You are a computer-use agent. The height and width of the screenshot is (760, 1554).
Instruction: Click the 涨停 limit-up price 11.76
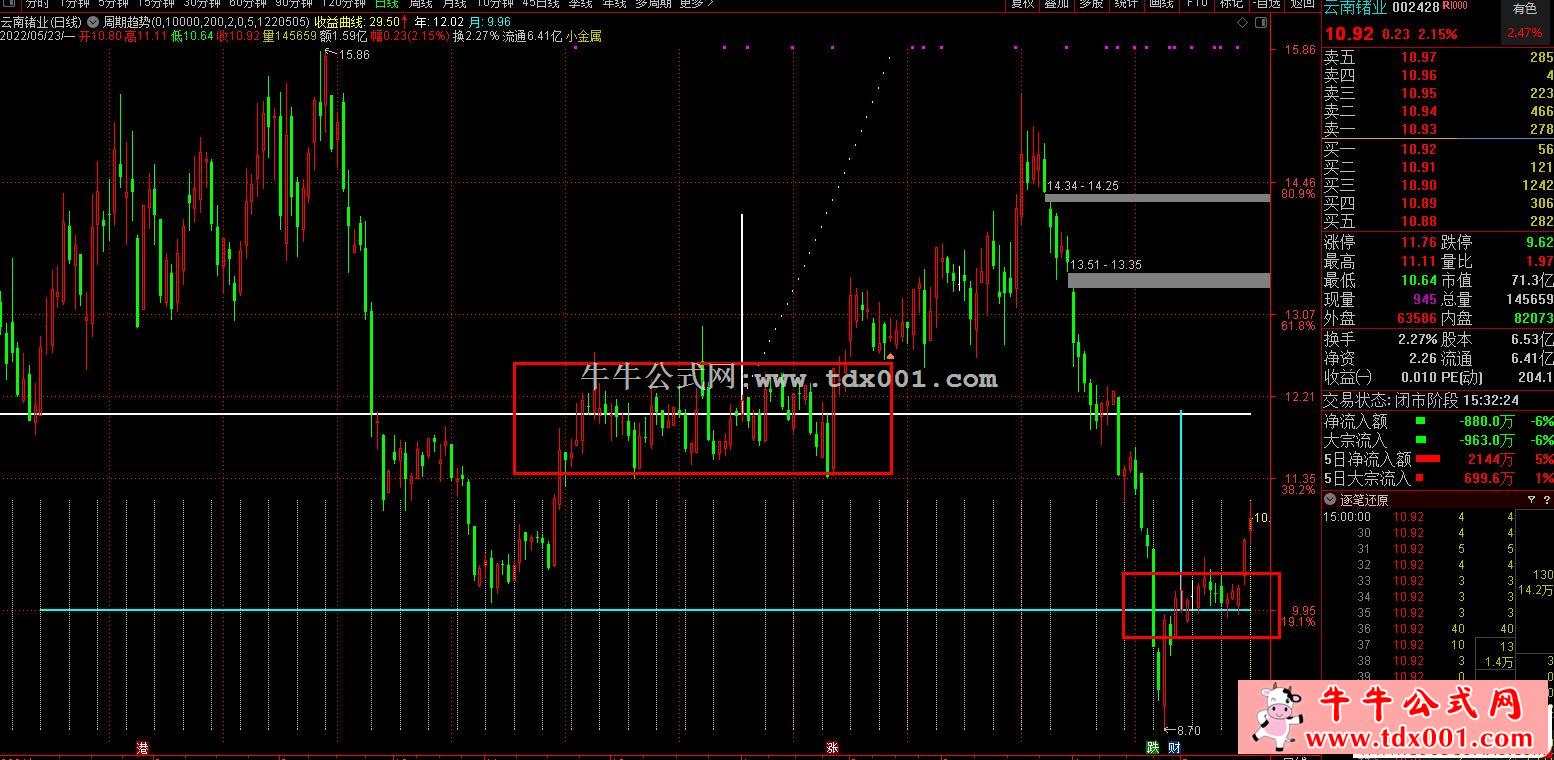pos(1418,242)
